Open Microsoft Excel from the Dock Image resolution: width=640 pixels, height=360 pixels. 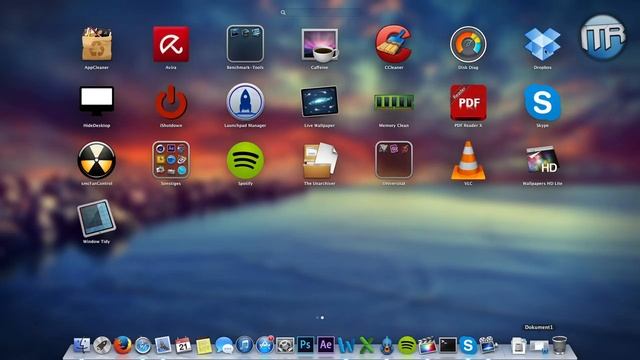pyautogui.click(x=366, y=345)
